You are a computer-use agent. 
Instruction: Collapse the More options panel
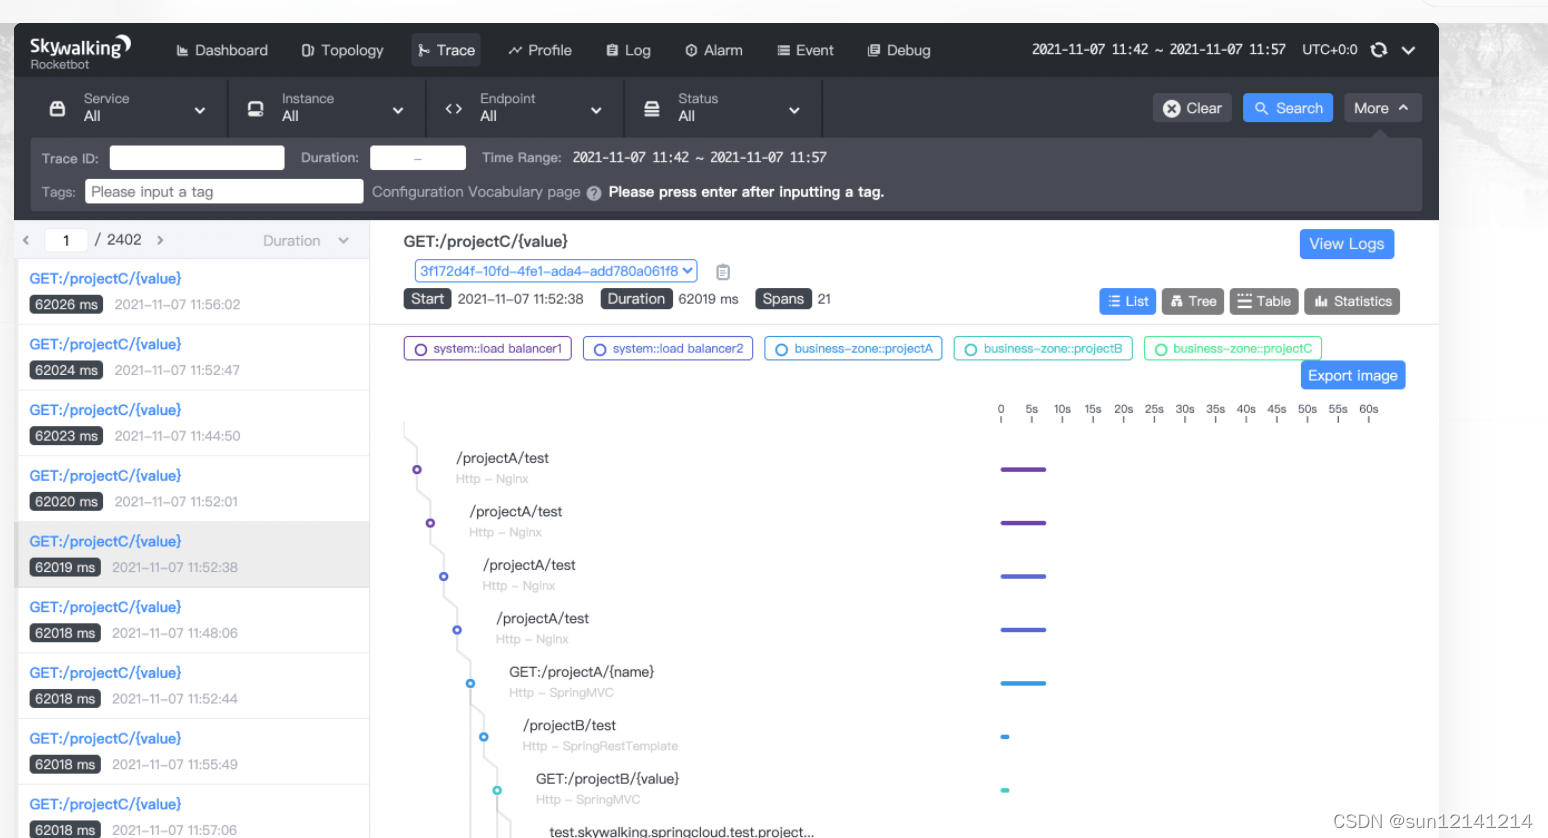[1382, 108]
